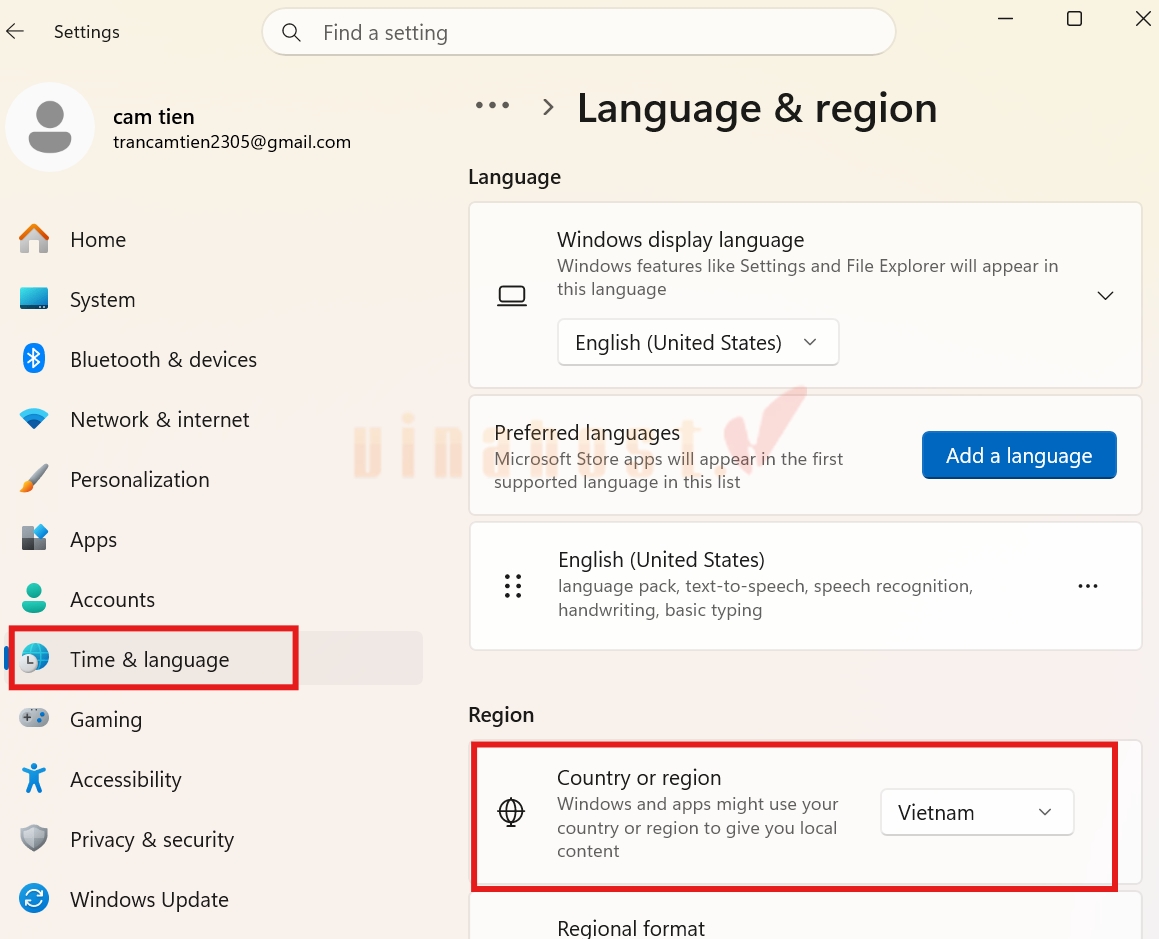
Task: Click the Apps icon in sidebar
Action: pos(34,539)
